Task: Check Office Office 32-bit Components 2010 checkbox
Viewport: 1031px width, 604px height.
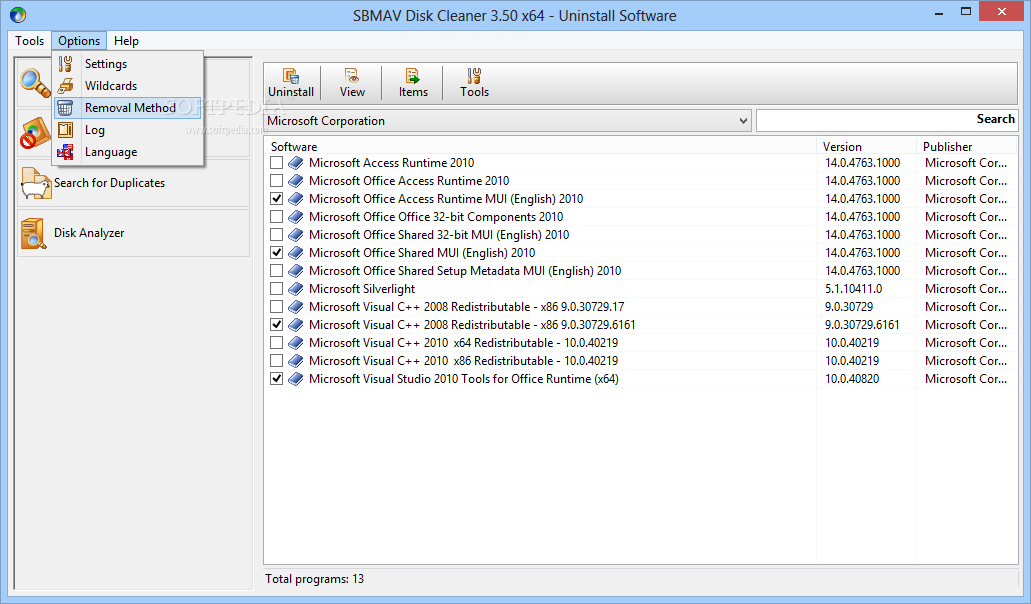Action: [276, 217]
